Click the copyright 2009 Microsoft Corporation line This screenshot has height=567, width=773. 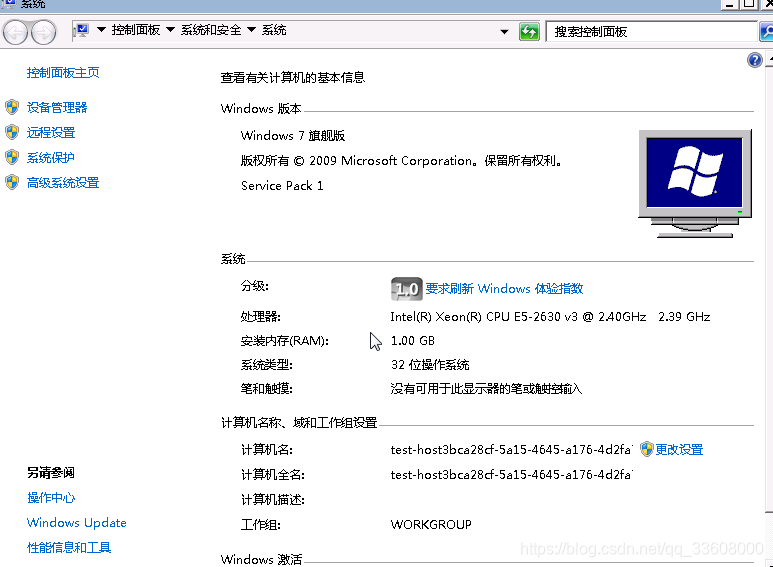[401, 161]
